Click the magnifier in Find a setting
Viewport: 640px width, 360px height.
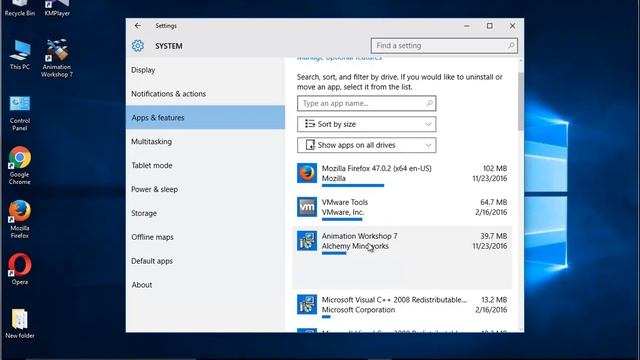(511, 46)
